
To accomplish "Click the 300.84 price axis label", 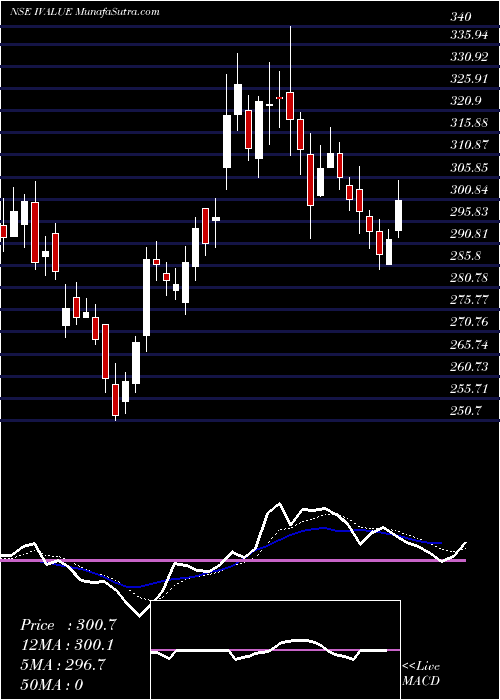I will [469, 190].
